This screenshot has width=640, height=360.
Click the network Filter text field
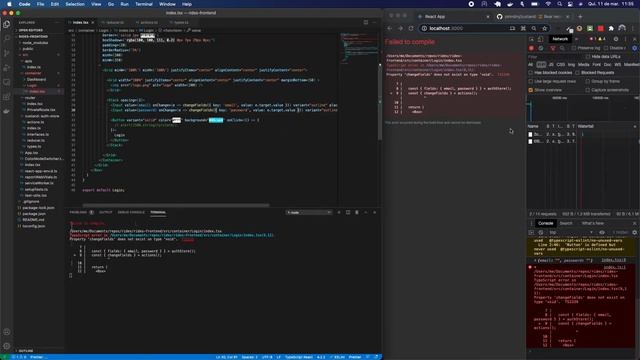click(x=555, y=57)
